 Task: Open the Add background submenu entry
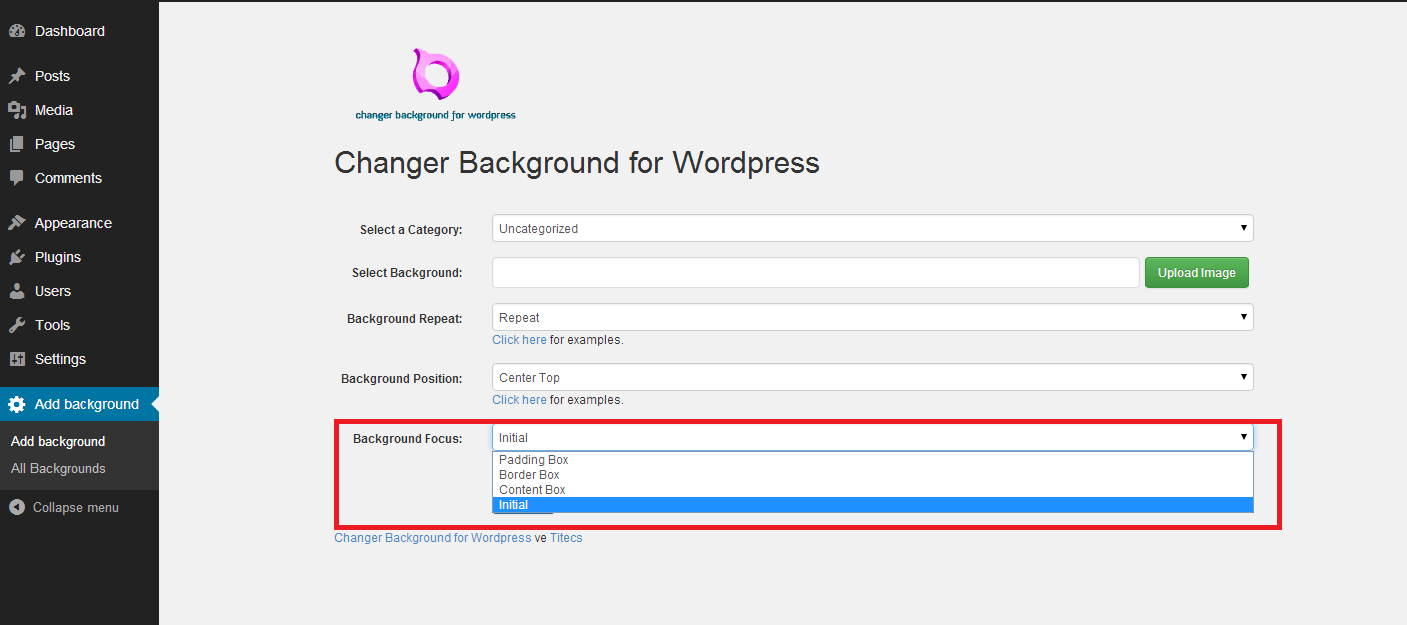pos(58,441)
